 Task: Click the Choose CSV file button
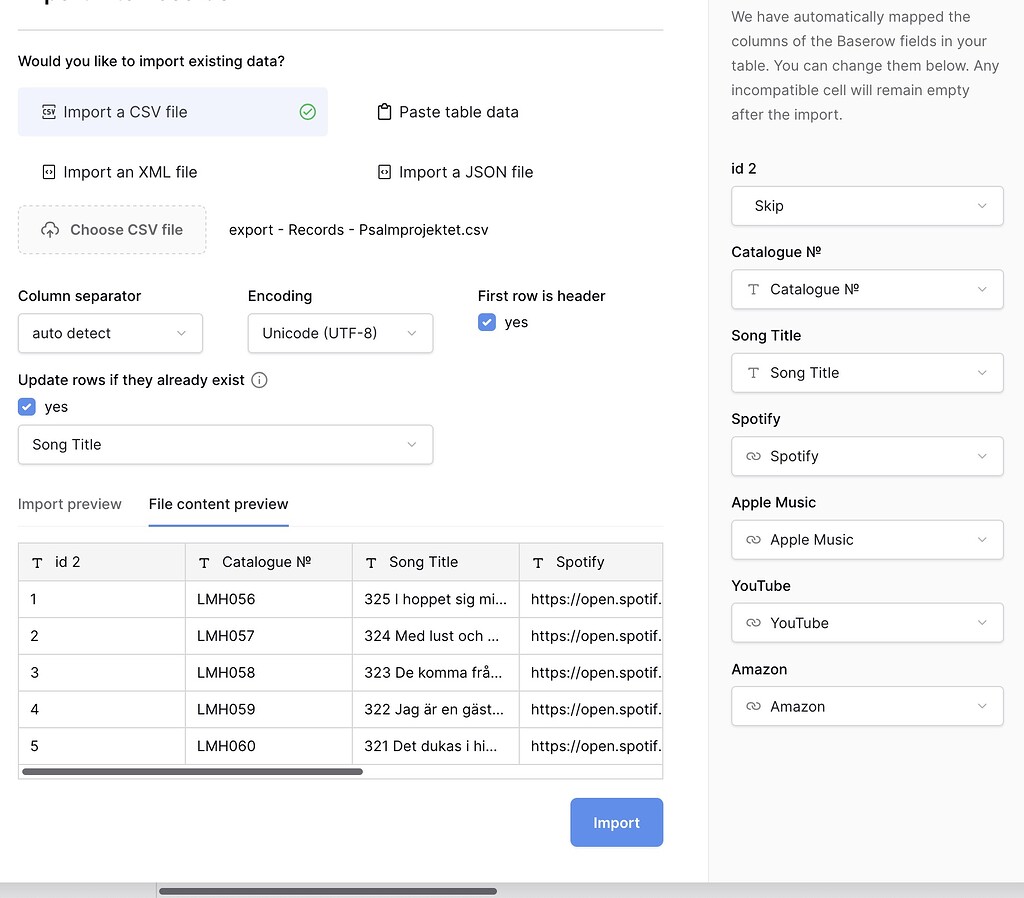(112, 229)
